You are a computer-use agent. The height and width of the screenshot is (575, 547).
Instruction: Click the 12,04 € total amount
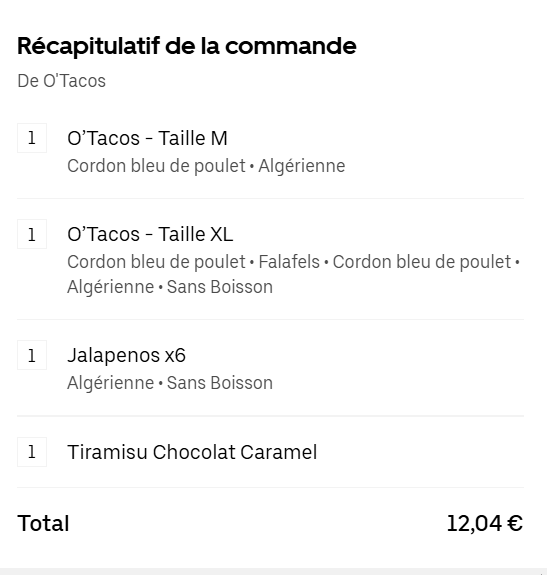click(x=485, y=523)
